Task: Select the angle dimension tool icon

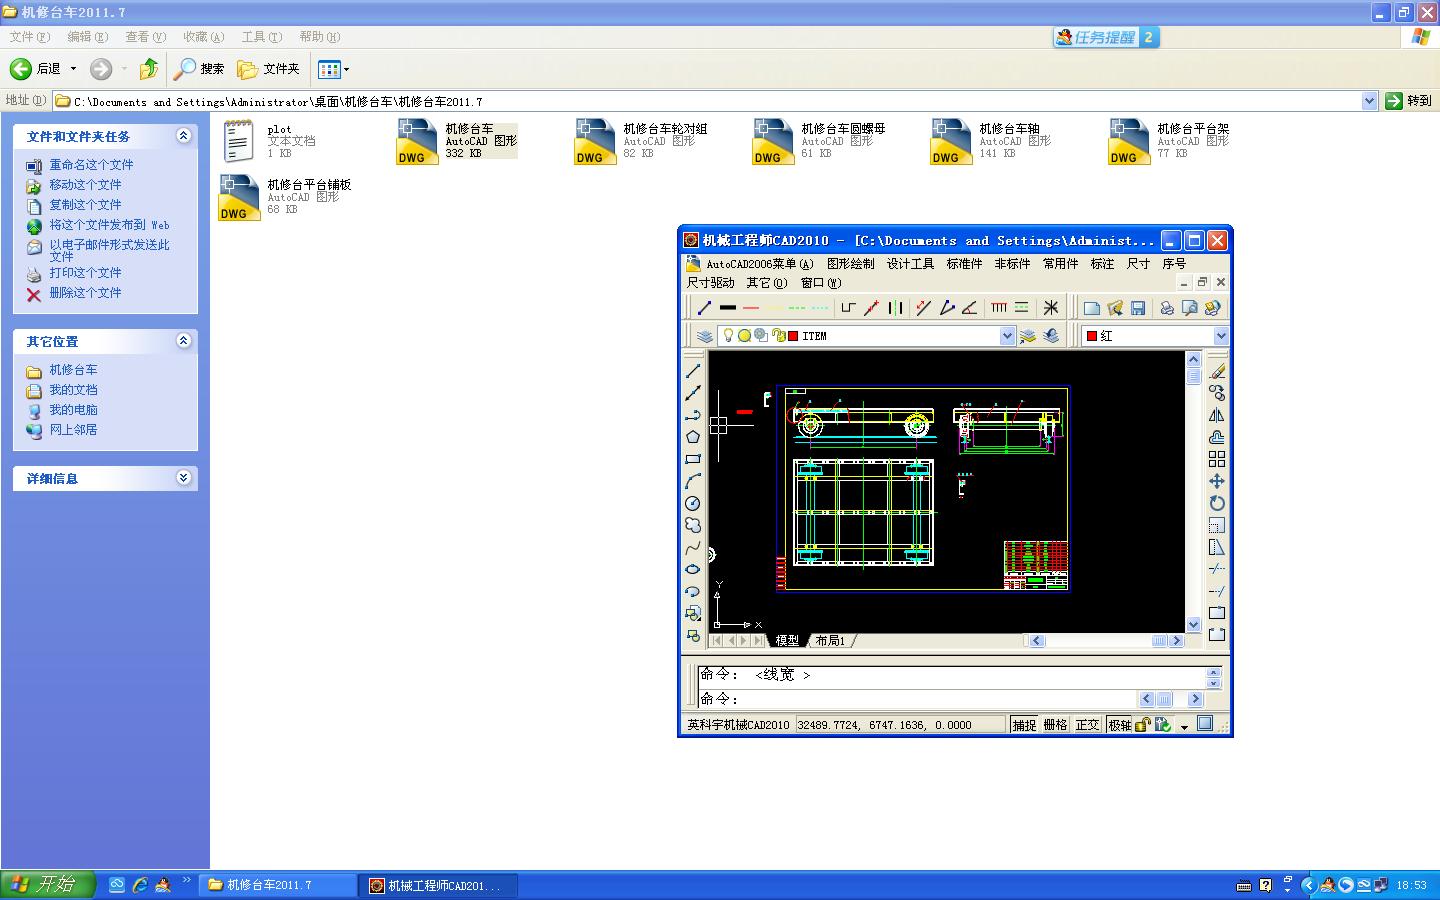Action: click(969, 308)
